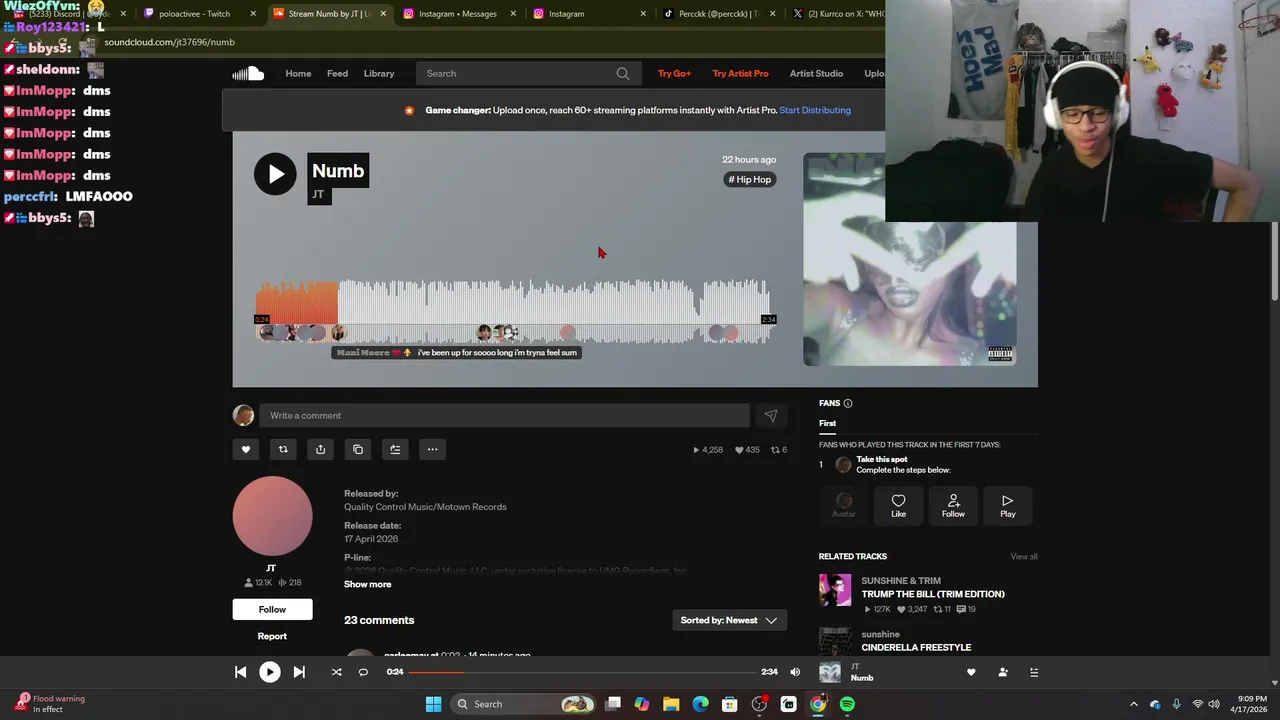Click the now-playing thumbnail in player bar

pos(830,672)
